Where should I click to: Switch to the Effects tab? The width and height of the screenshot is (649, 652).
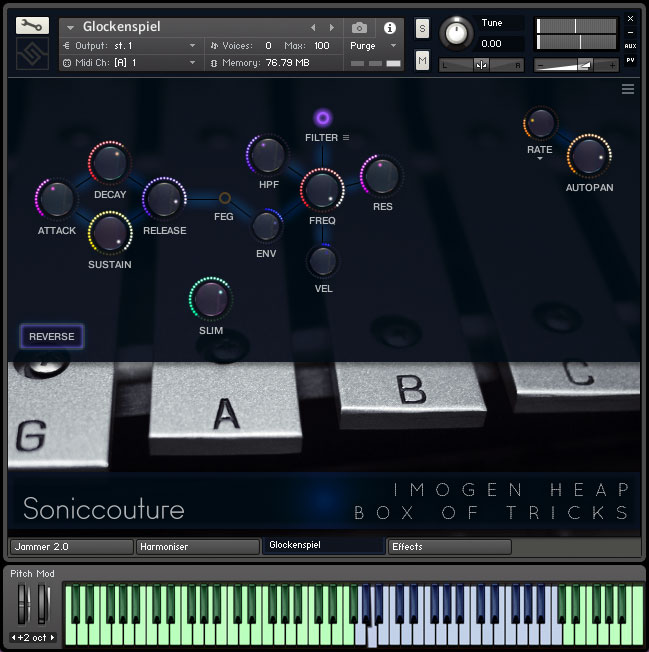[449, 546]
